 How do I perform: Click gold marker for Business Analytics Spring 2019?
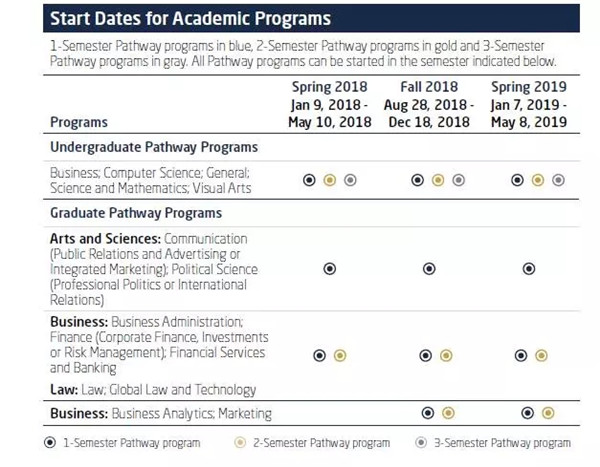[547, 412]
